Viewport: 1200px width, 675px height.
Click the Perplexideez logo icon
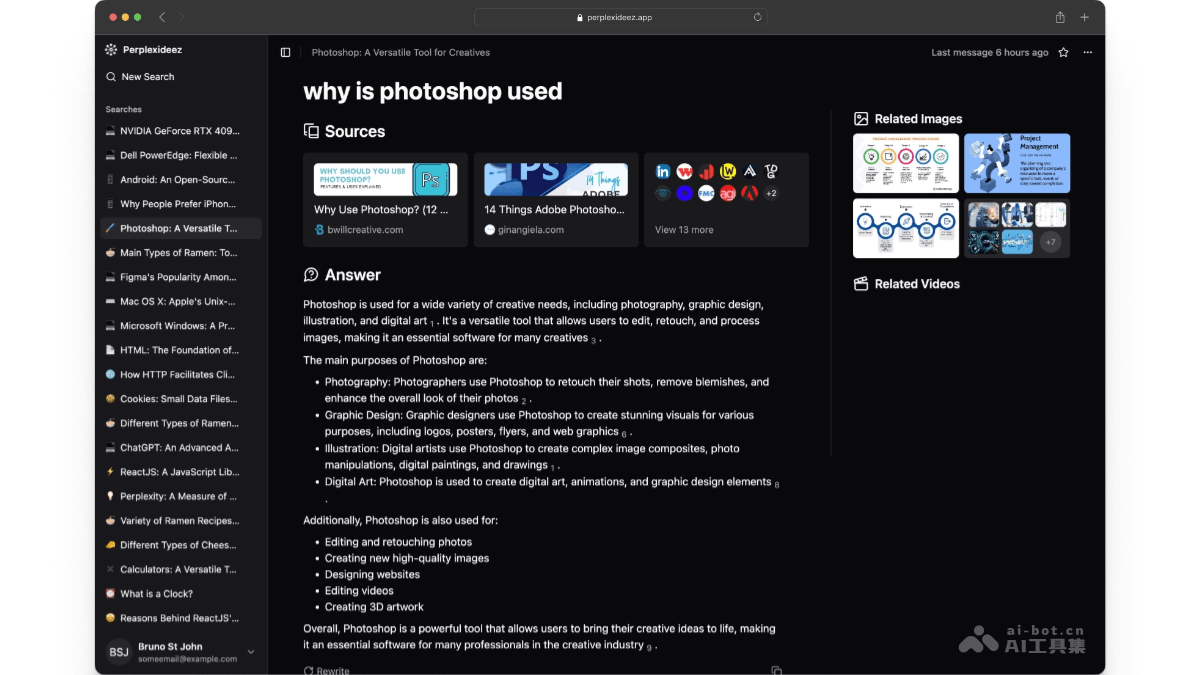[x=111, y=49]
